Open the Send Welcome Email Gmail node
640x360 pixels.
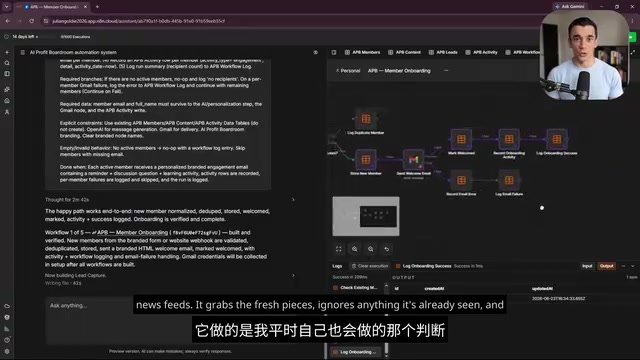click(413, 160)
